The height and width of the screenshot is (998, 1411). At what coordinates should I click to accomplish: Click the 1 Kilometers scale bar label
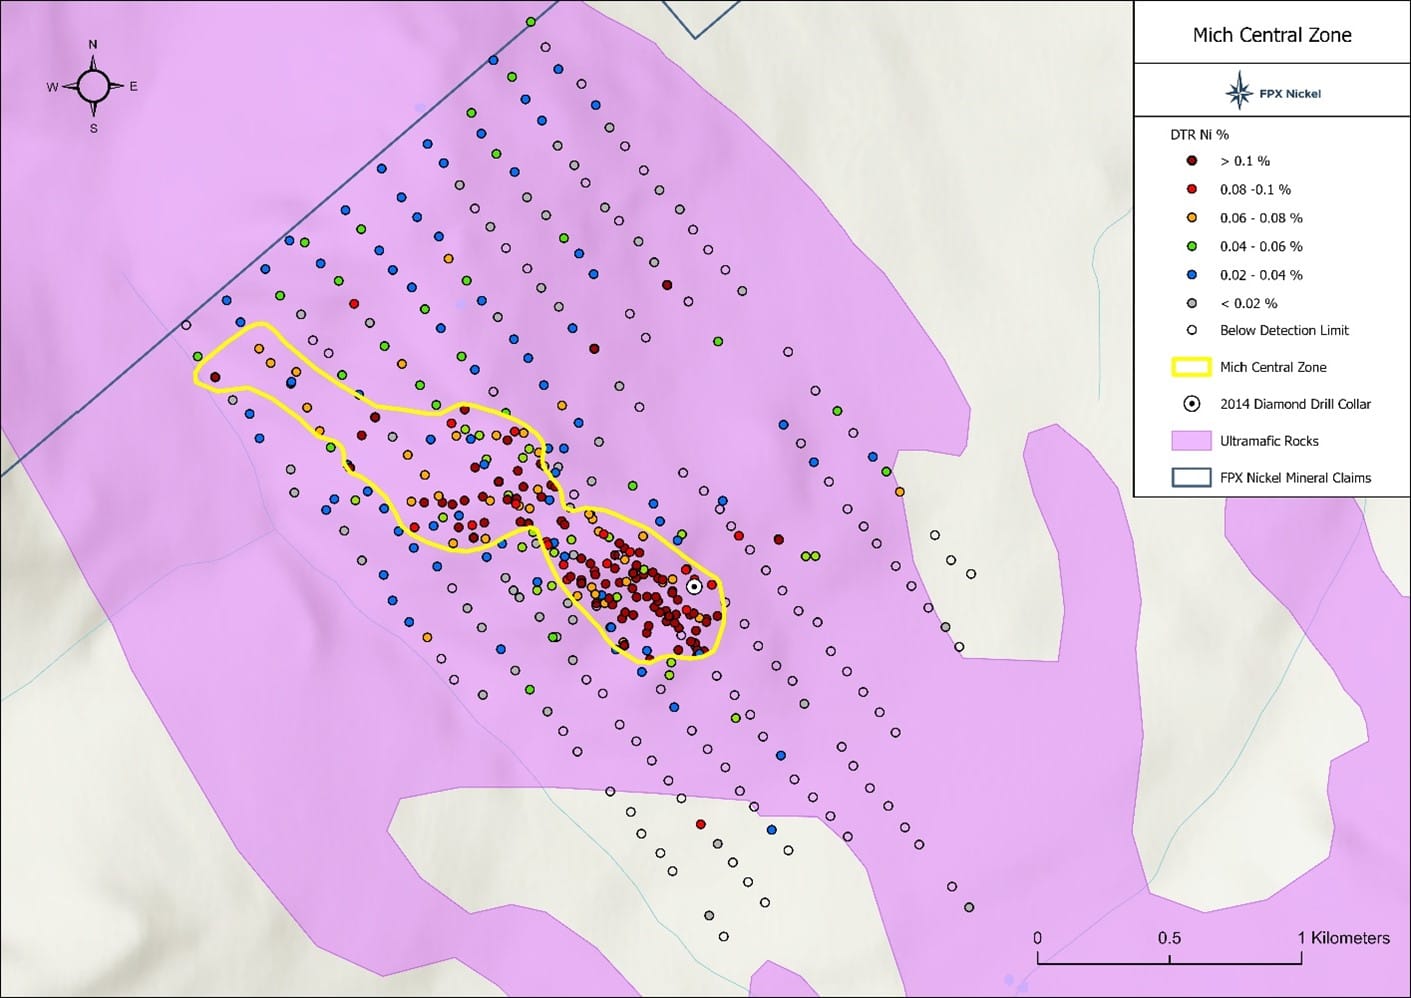(x=1343, y=938)
